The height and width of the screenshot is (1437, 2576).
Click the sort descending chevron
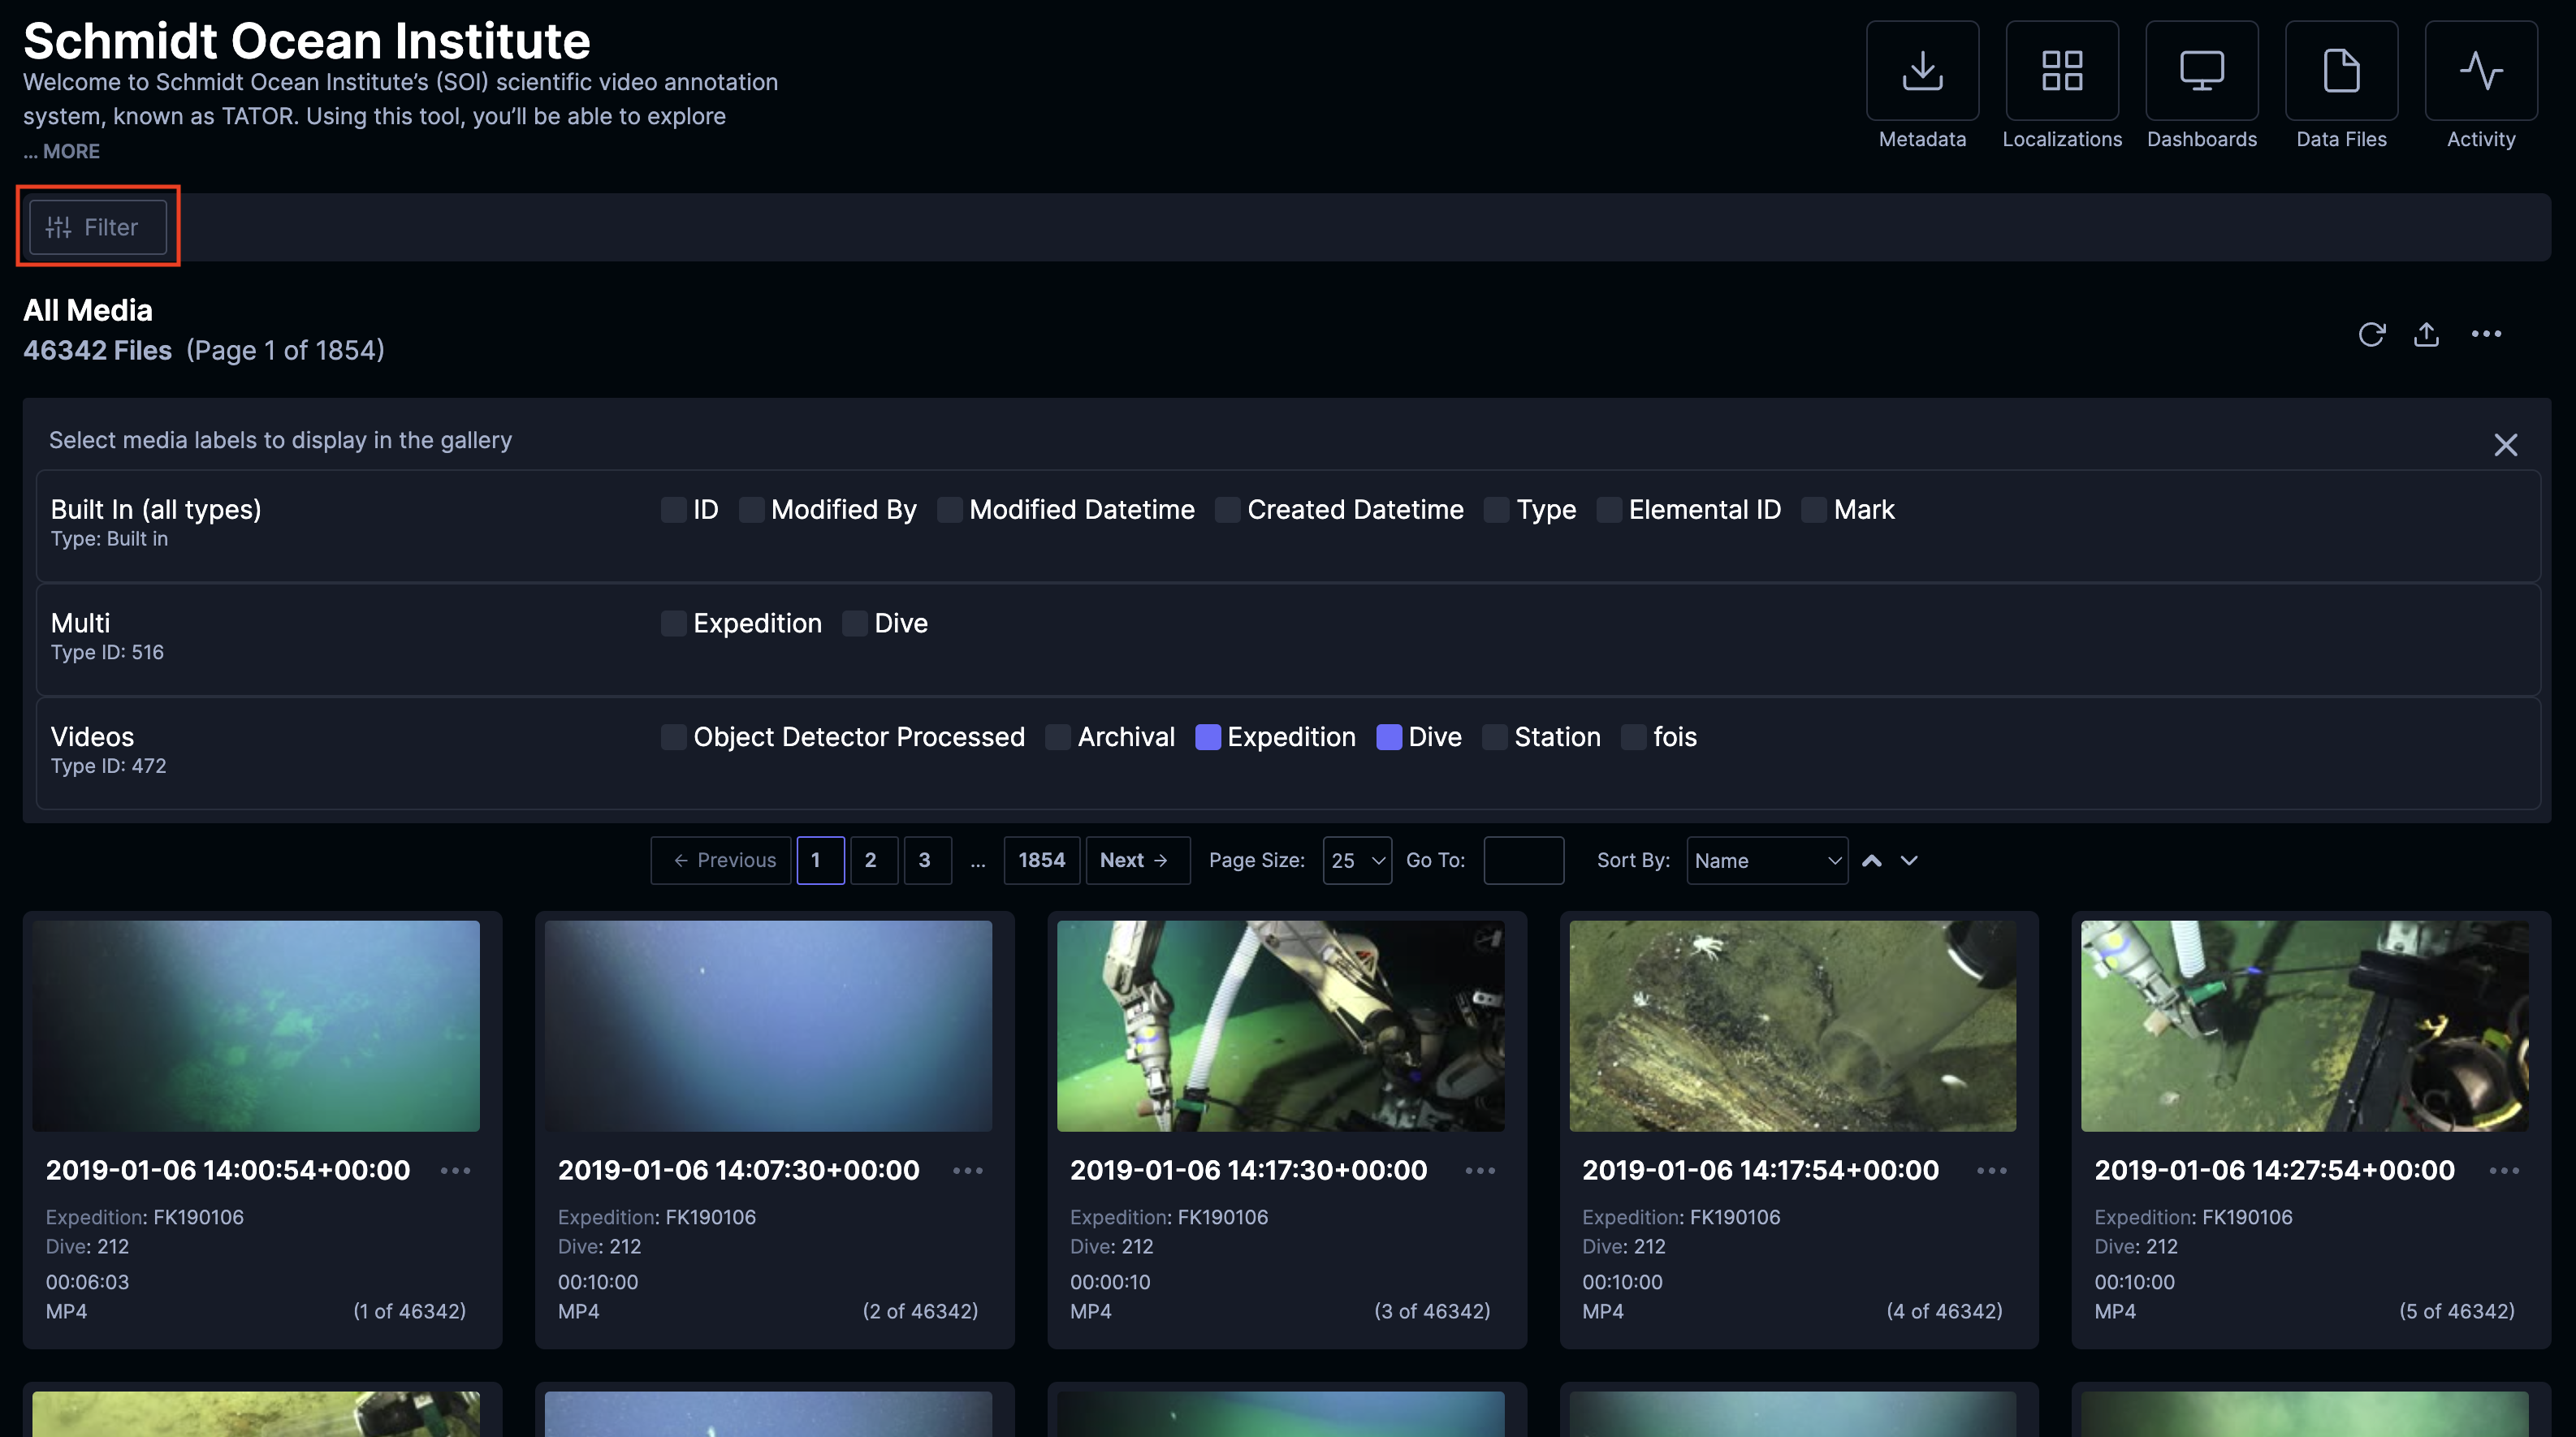[x=1909, y=860]
